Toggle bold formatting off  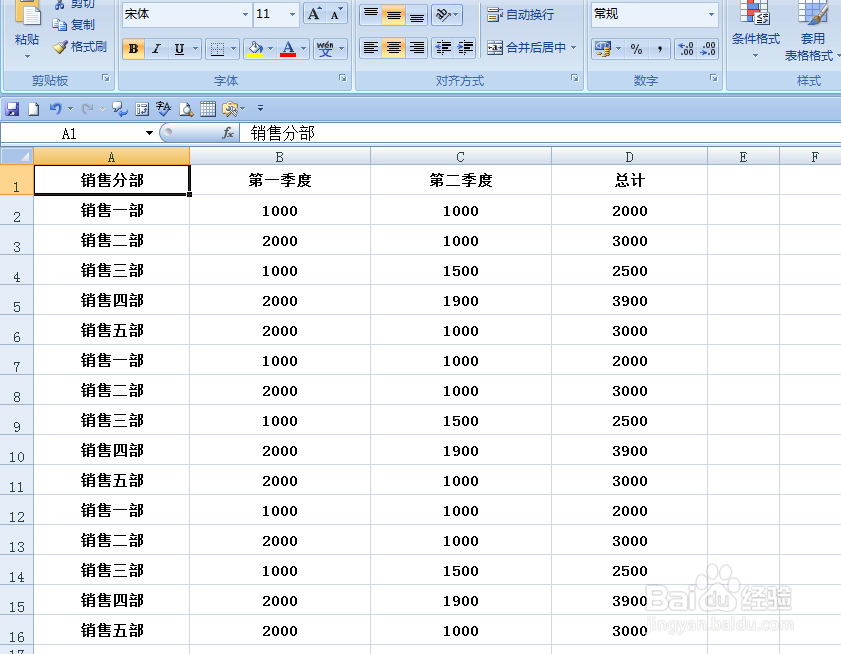coord(133,47)
